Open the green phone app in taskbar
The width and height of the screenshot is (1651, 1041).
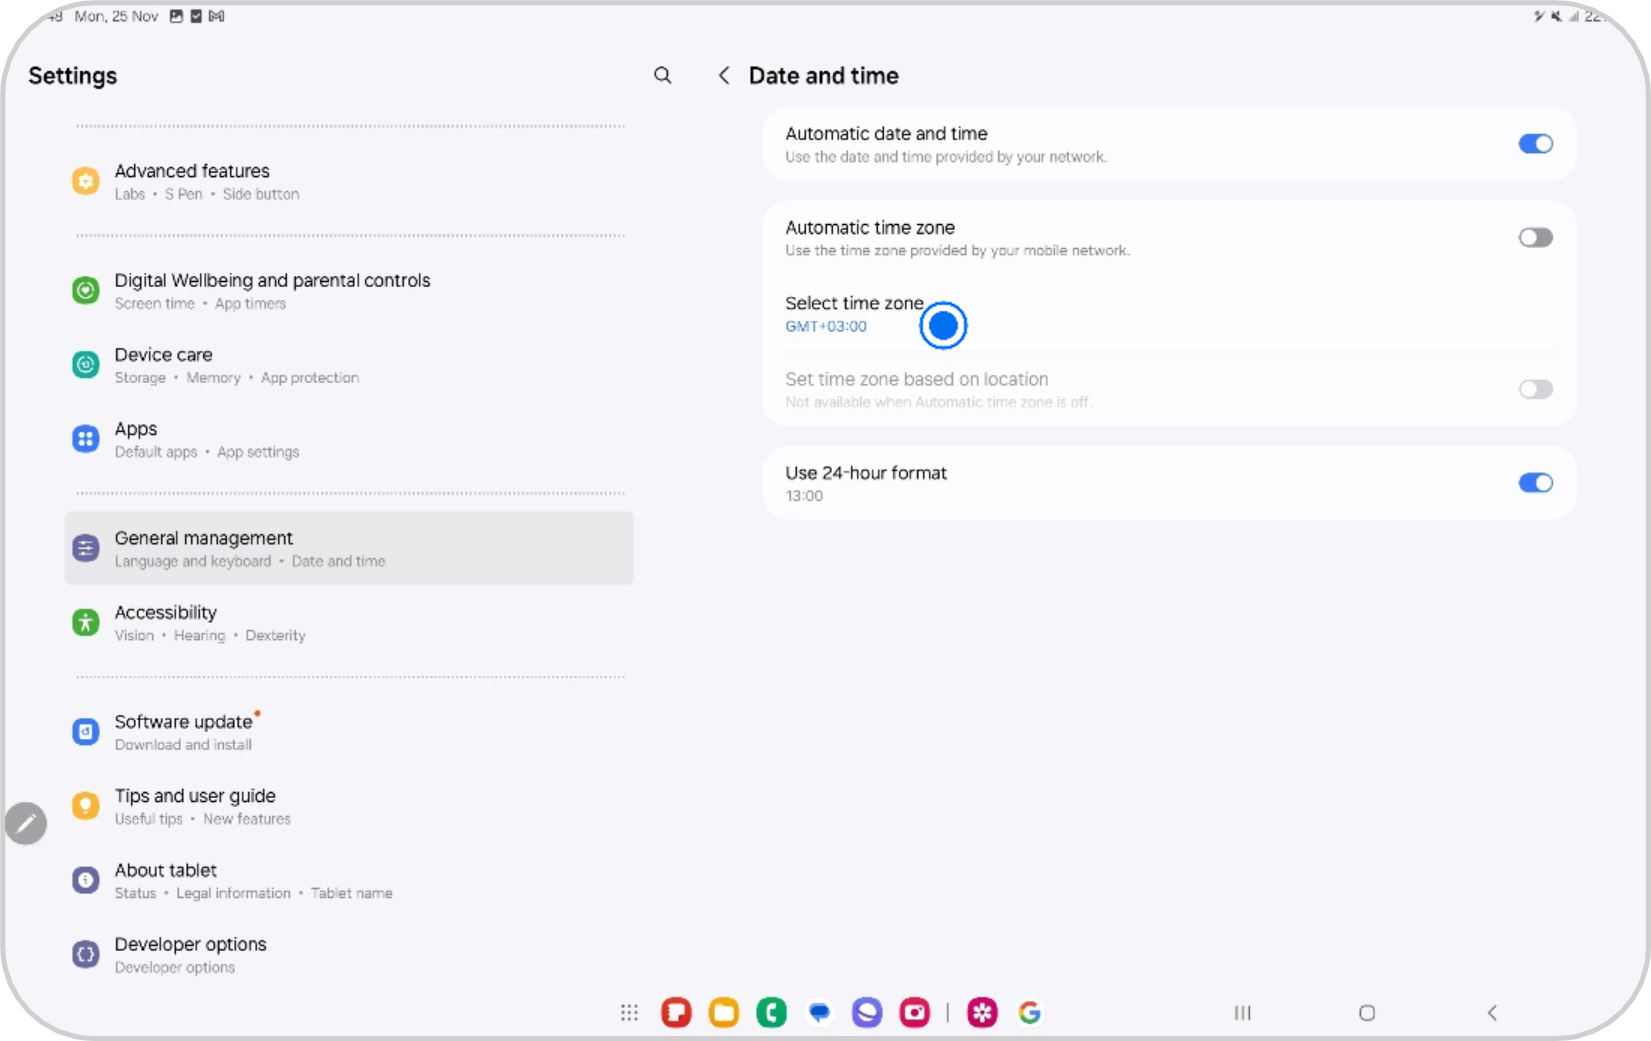(x=771, y=1013)
